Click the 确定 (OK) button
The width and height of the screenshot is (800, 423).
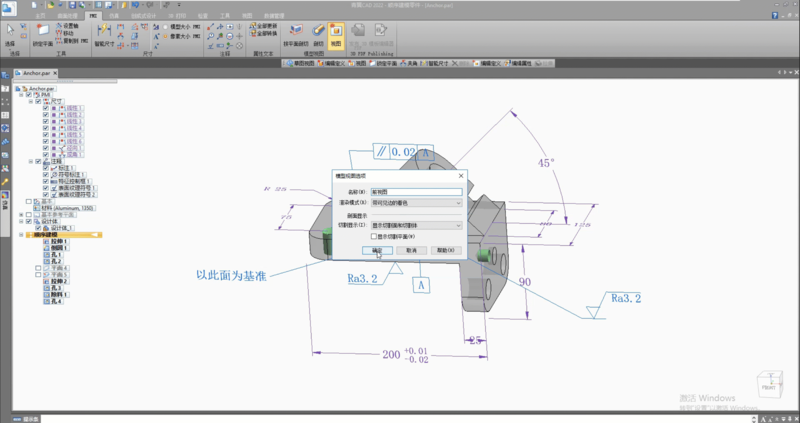click(377, 250)
